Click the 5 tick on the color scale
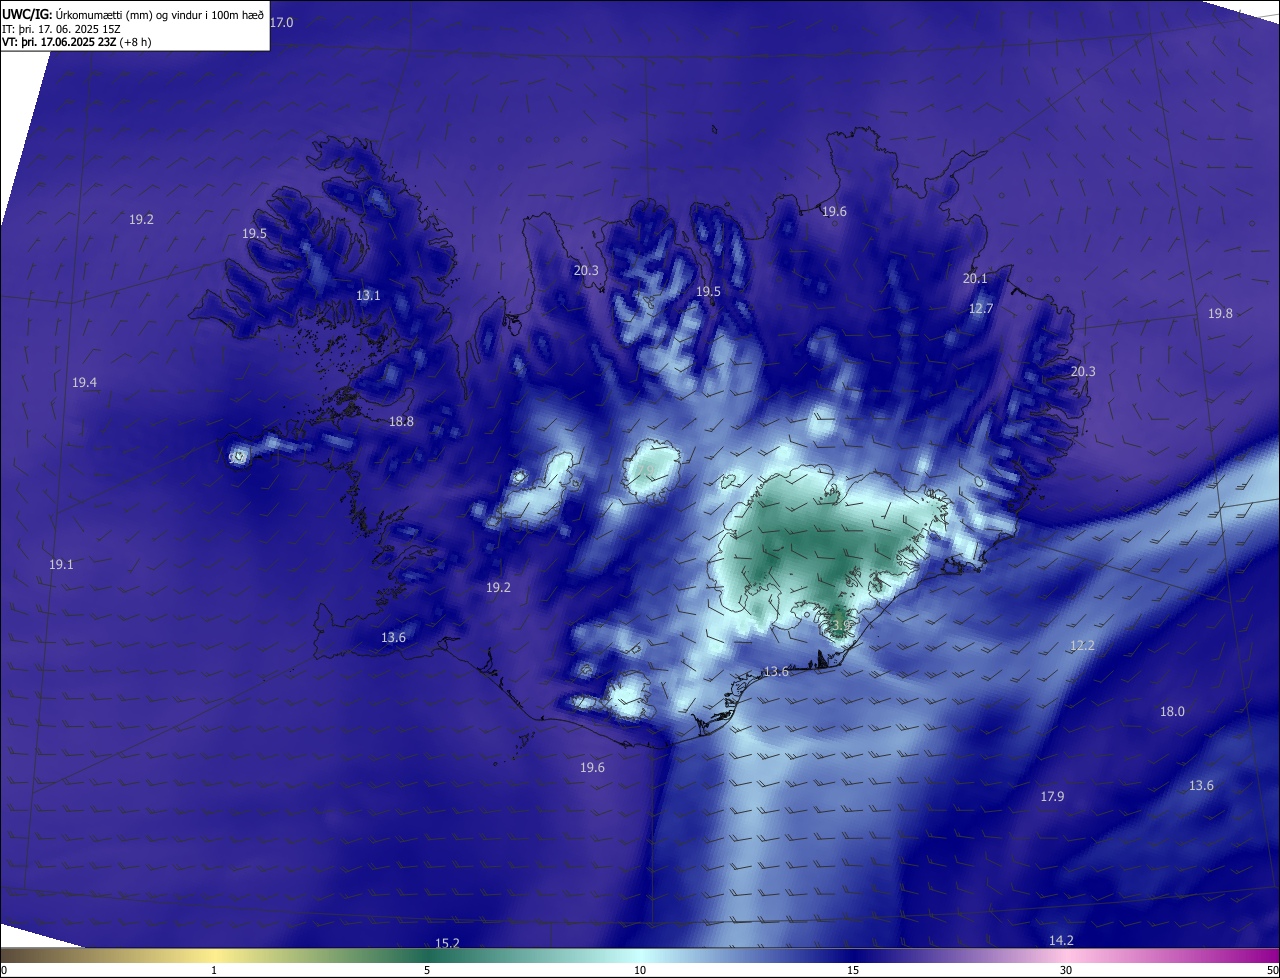1280x978 pixels. point(427,970)
